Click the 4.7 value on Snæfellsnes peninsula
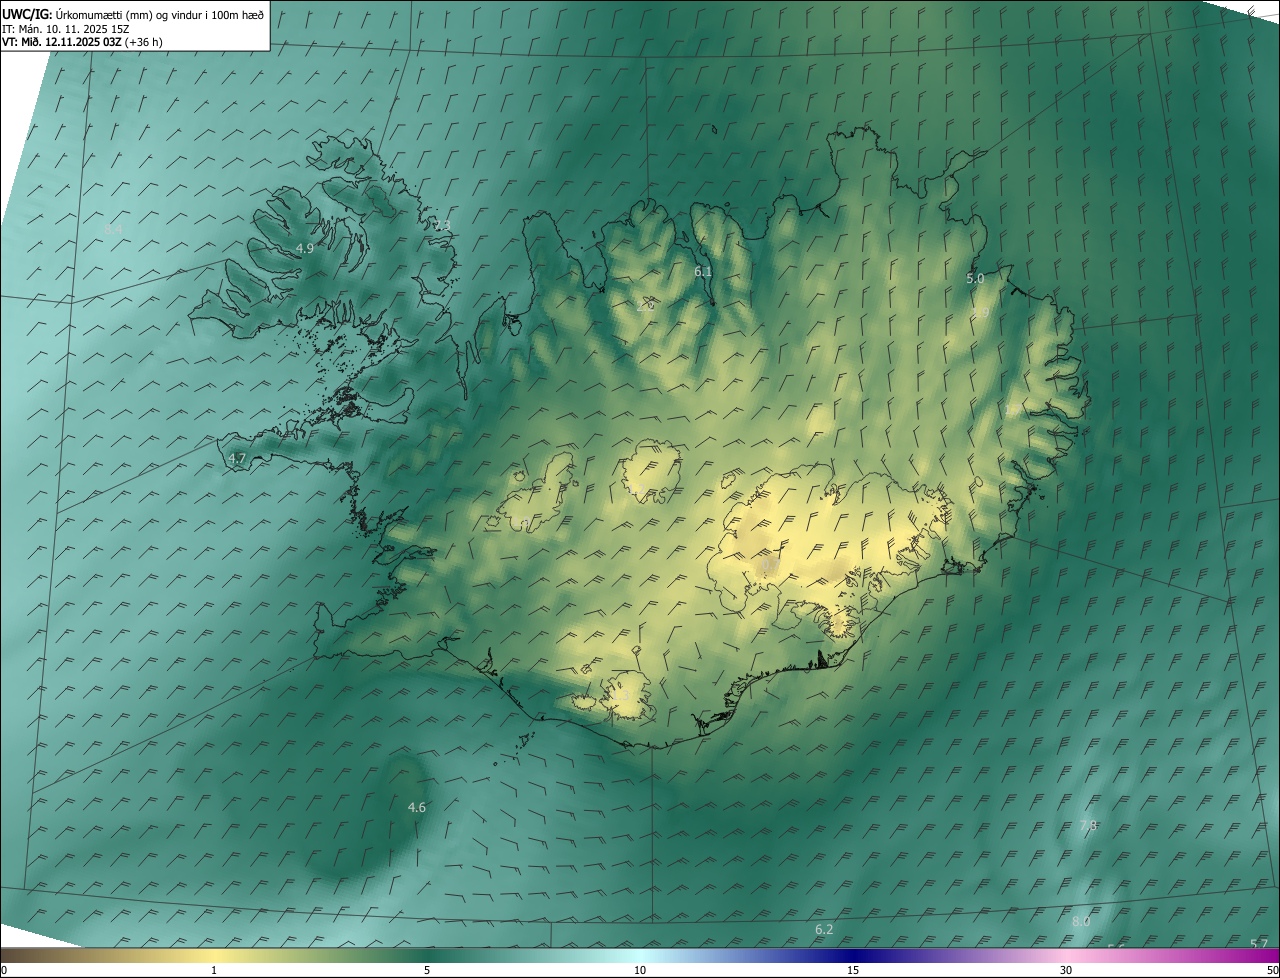The image size is (1280, 978). coord(237,458)
